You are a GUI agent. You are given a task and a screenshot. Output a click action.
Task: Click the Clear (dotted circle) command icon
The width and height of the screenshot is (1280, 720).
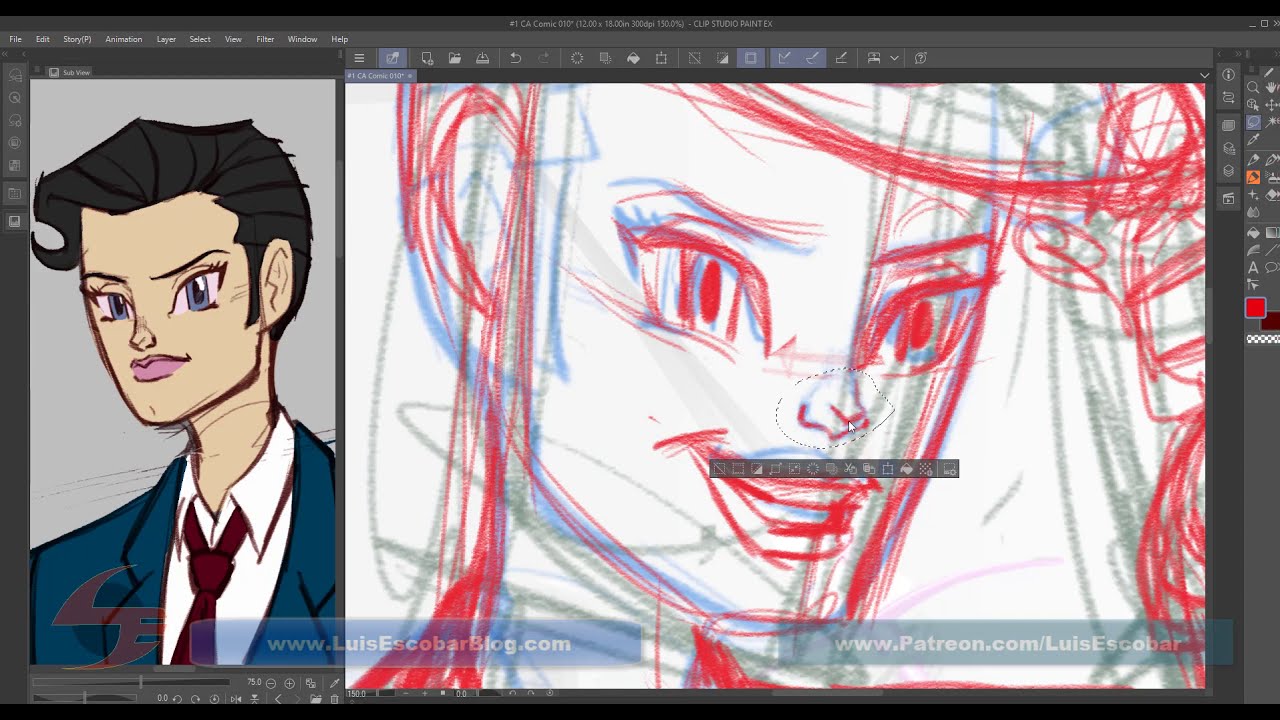coord(577,58)
